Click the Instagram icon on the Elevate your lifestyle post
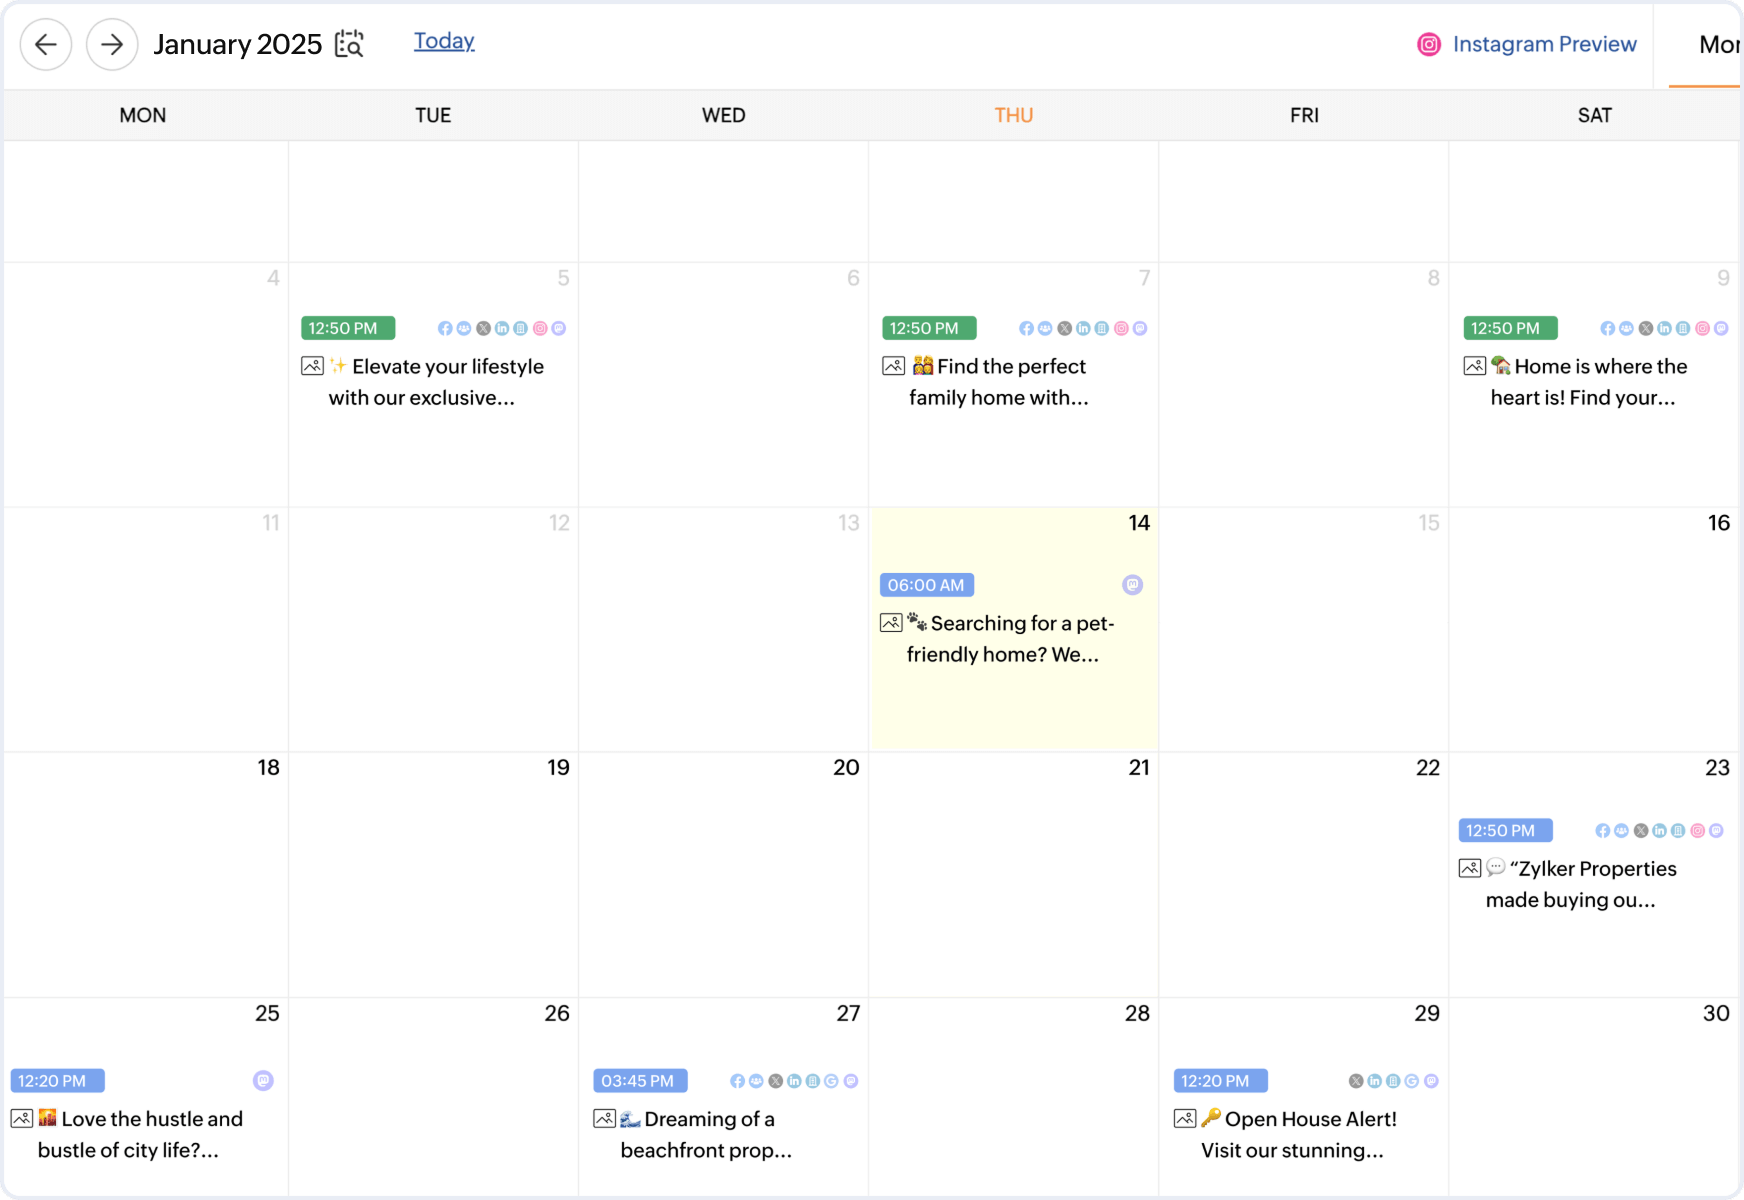 coord(540,328)
